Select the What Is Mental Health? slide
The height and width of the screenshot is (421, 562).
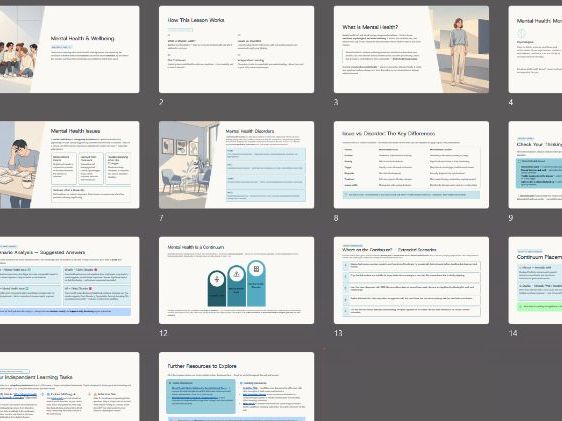(x=411, y=49)
